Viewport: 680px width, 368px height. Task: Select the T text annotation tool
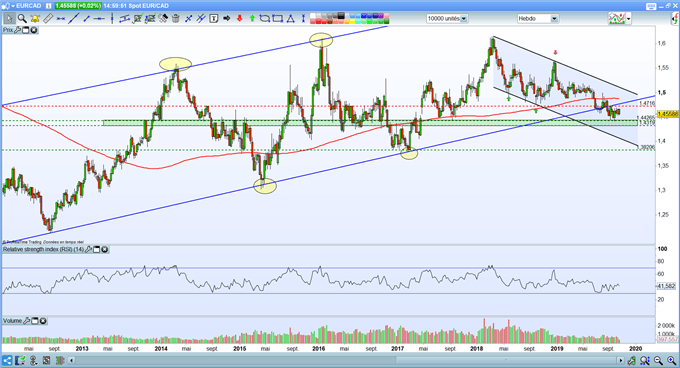point(213,19)
